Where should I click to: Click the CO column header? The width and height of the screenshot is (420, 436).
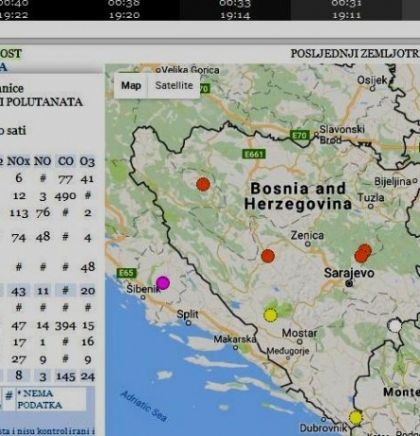(66, 161)
